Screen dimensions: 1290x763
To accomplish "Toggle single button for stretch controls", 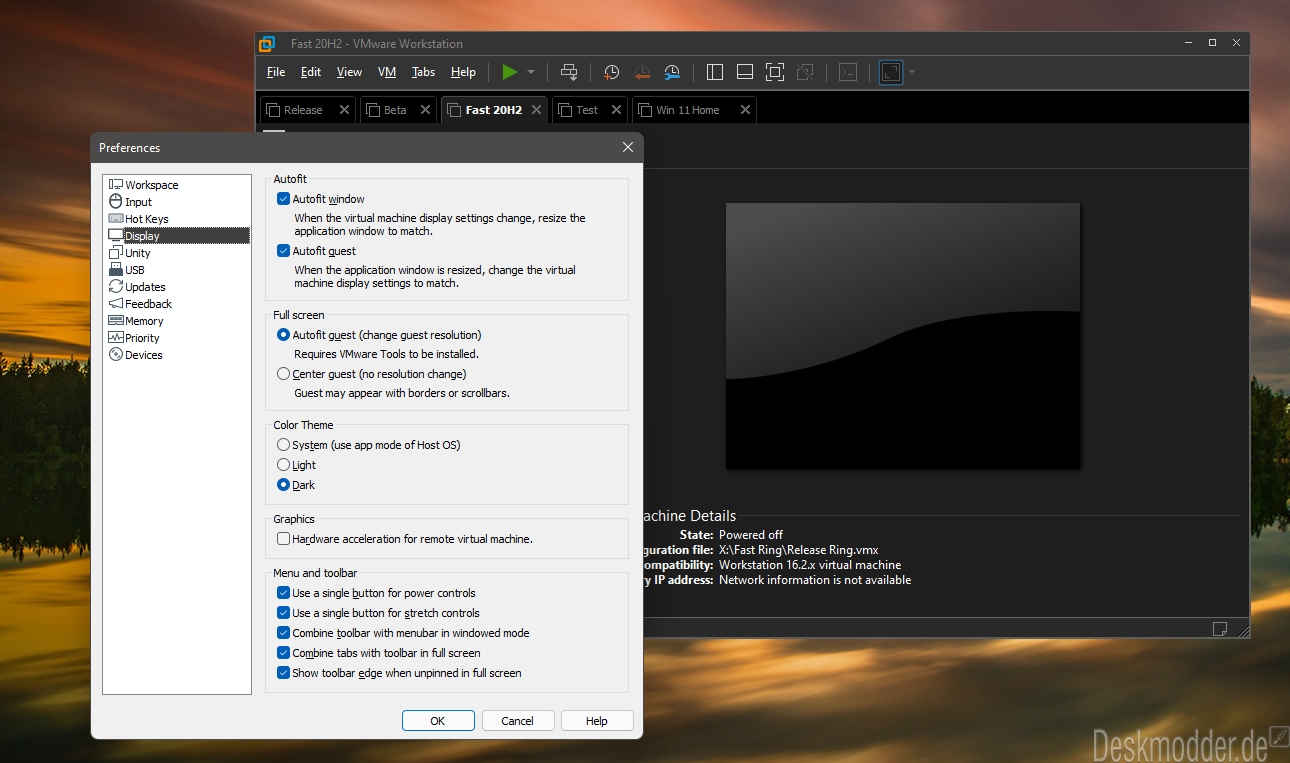I will pyautogui.click(x=284, y=613).
